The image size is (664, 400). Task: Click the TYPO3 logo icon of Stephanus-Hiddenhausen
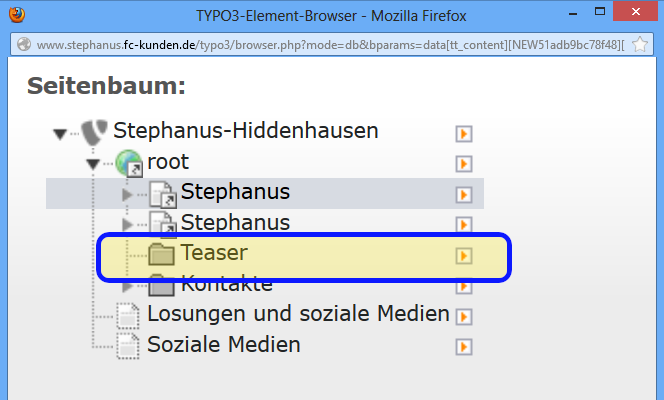tap(94, 132)
